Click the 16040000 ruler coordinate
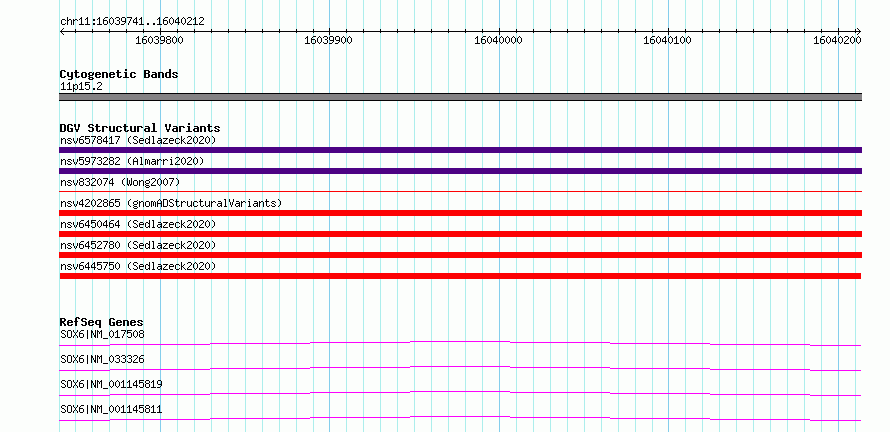The width and height of the screenshot is (890, 432). pyautogui.click(x=498, y=40)
